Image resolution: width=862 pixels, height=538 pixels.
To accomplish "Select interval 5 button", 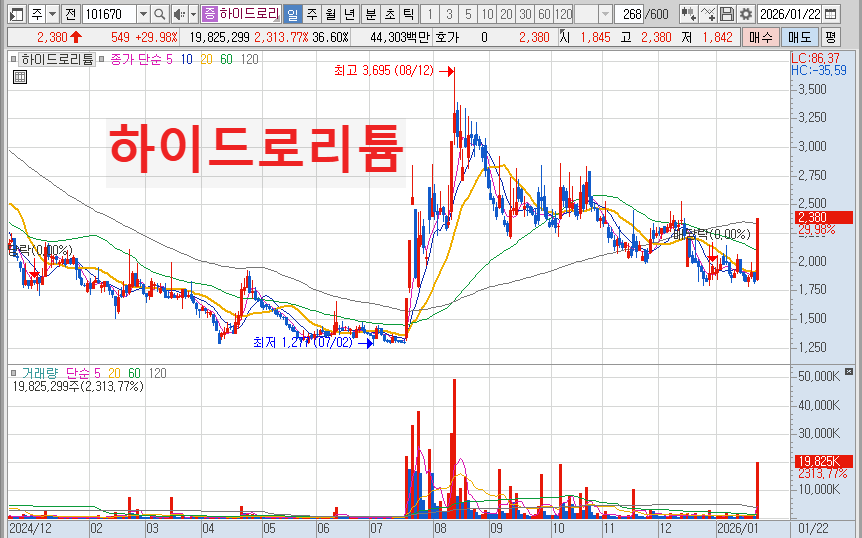I will click(x=468, y=14).
